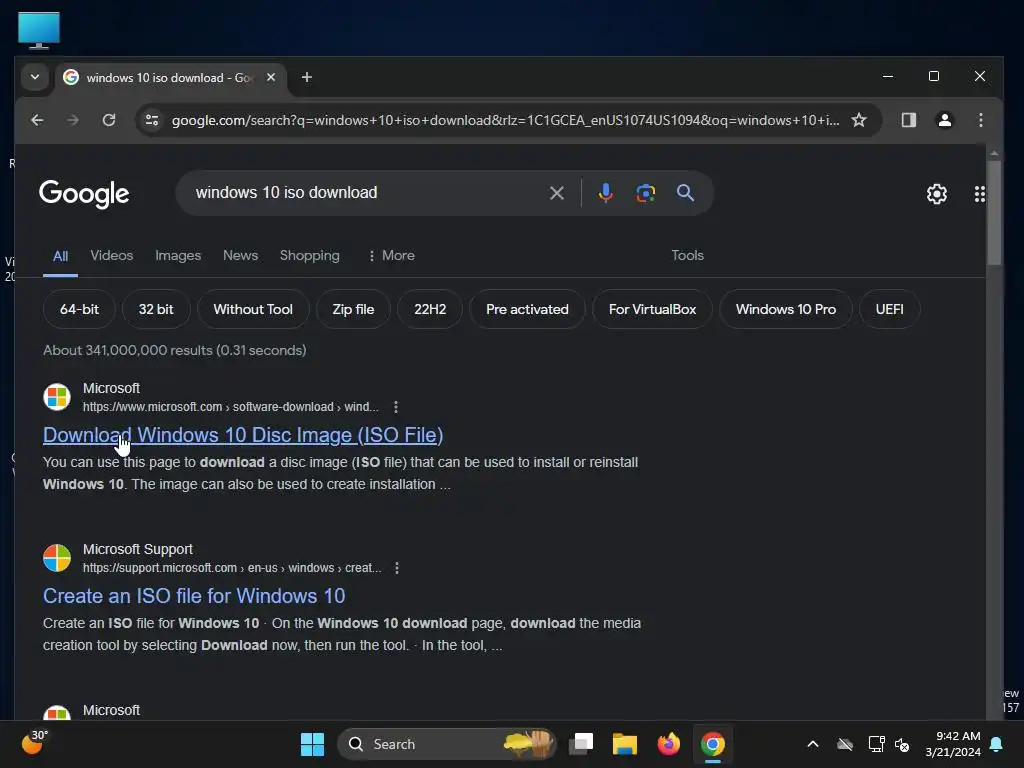Viewport: 1024px width, 768px height.
Task: Click the magnifier search button
Action: click(x=685, y=193)
